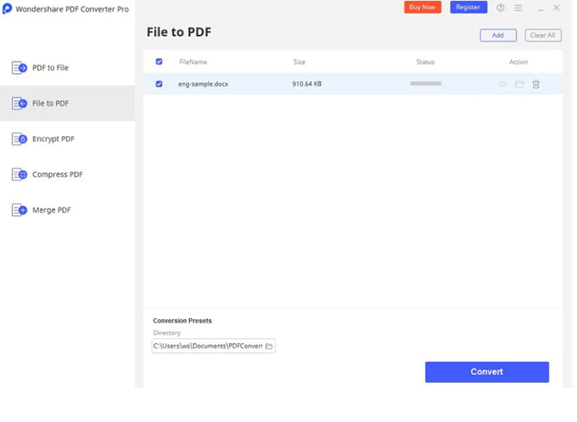Click the eng-sample.docx status progress bar
The width and height of the screenshot is (577, 422).
pyautogui.click(x=425, y=84)
